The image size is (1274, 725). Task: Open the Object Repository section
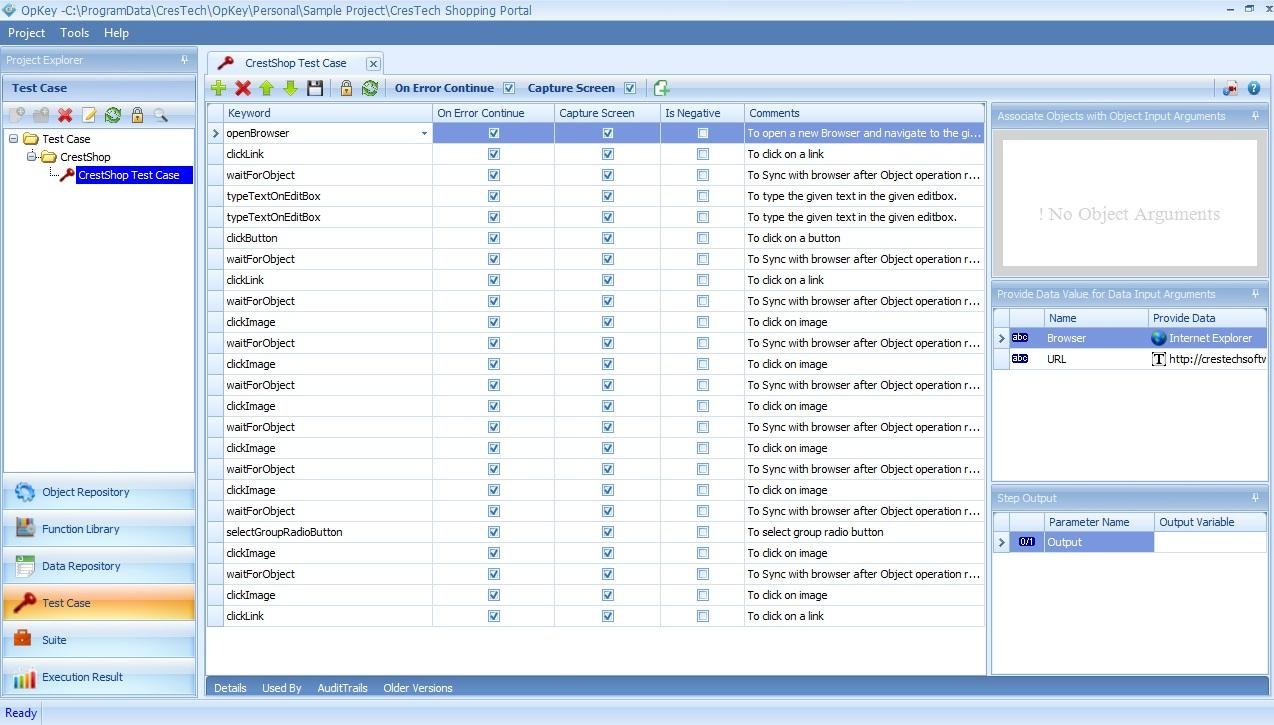[86, 492]
